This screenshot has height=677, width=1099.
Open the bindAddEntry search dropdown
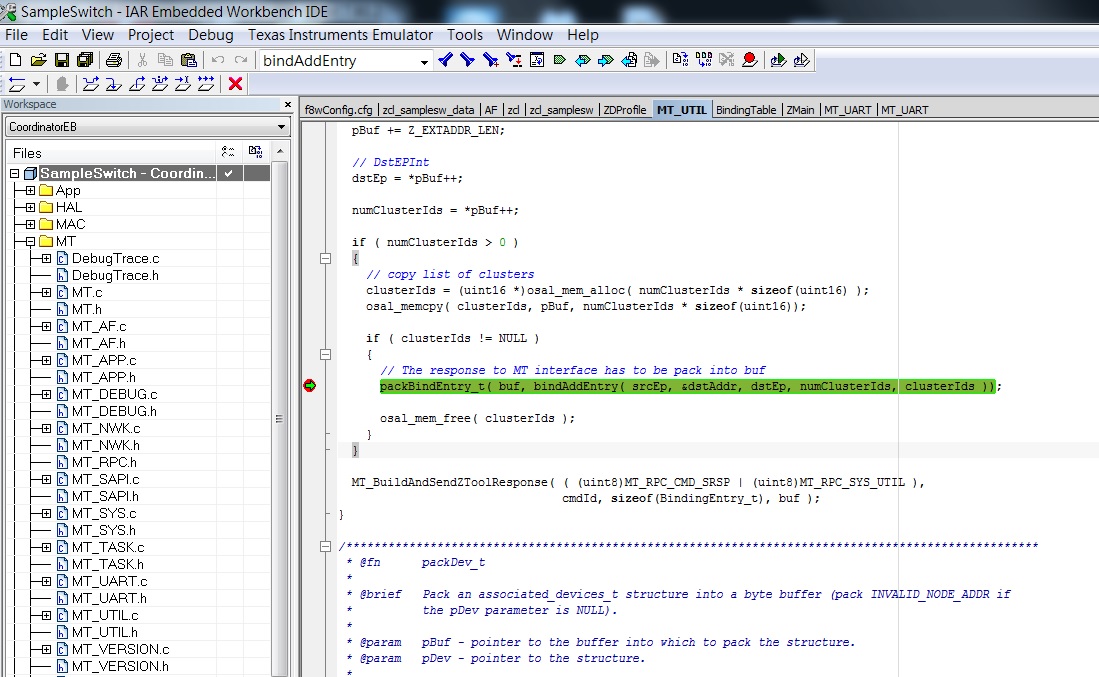[x=424, y=62]
